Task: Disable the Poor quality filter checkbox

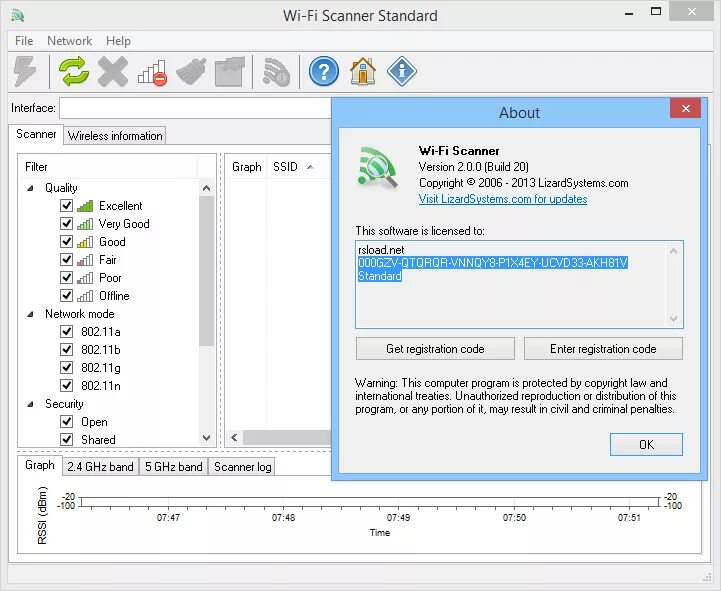Action: pyautogui.click(x=67, y=277)
